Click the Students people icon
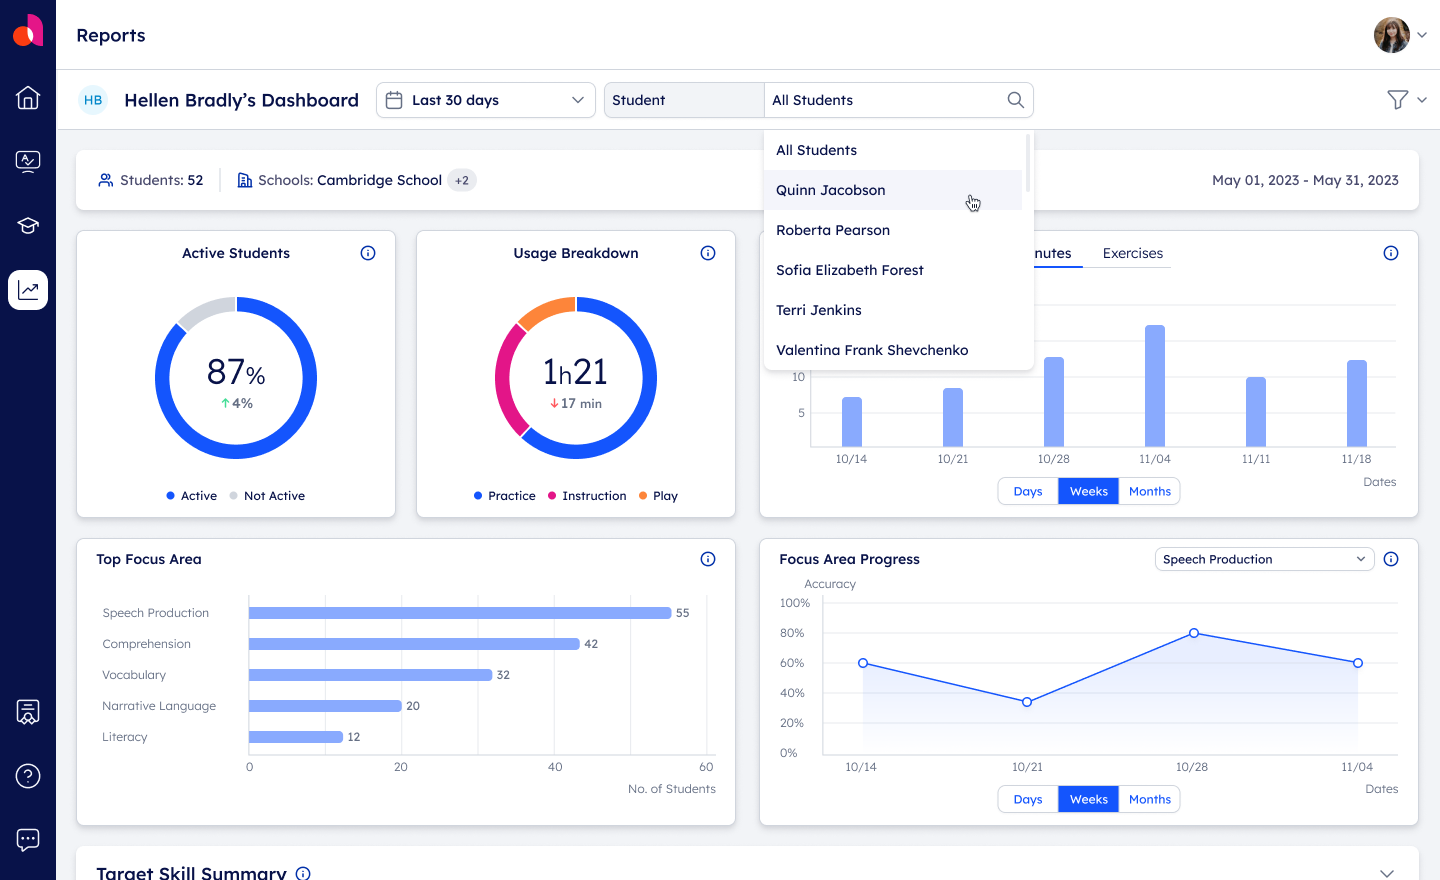 [106, 180]
